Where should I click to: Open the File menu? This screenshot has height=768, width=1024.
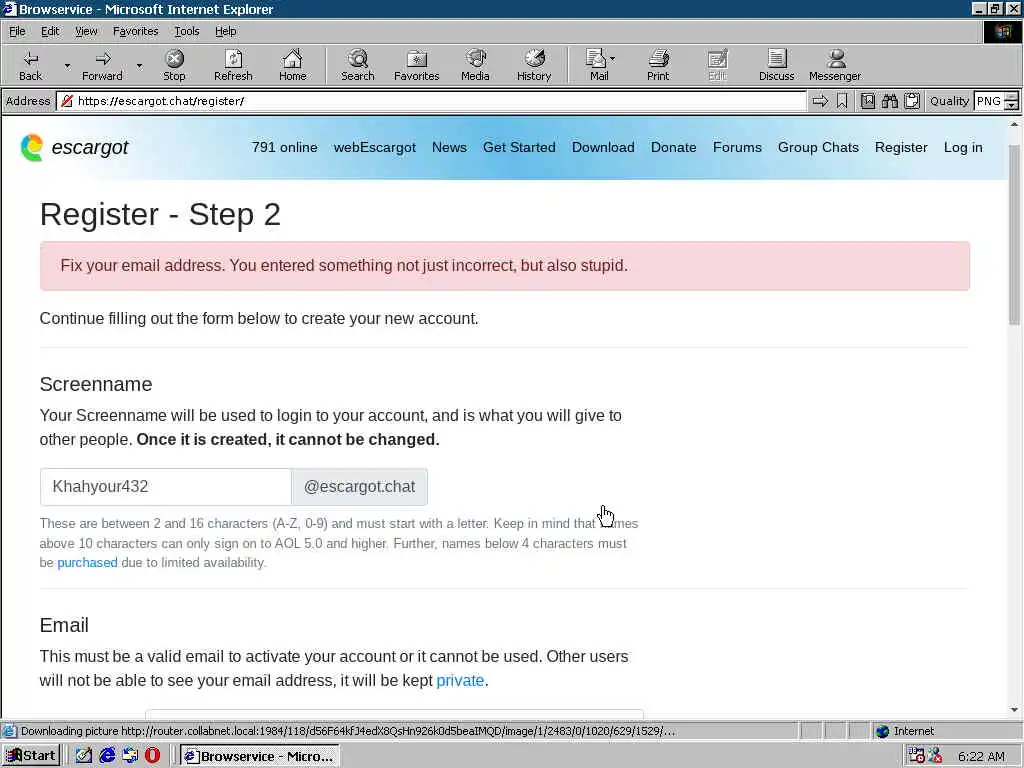click(17, 31)
